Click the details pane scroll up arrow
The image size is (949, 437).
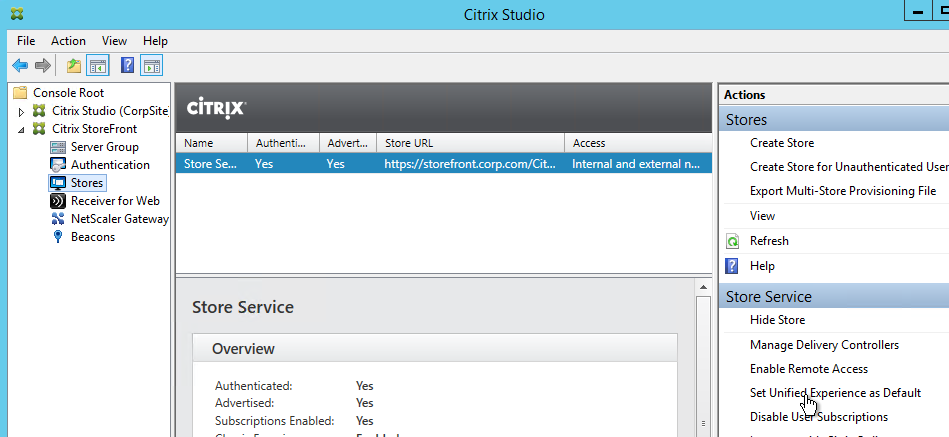(x=703, y=287)
